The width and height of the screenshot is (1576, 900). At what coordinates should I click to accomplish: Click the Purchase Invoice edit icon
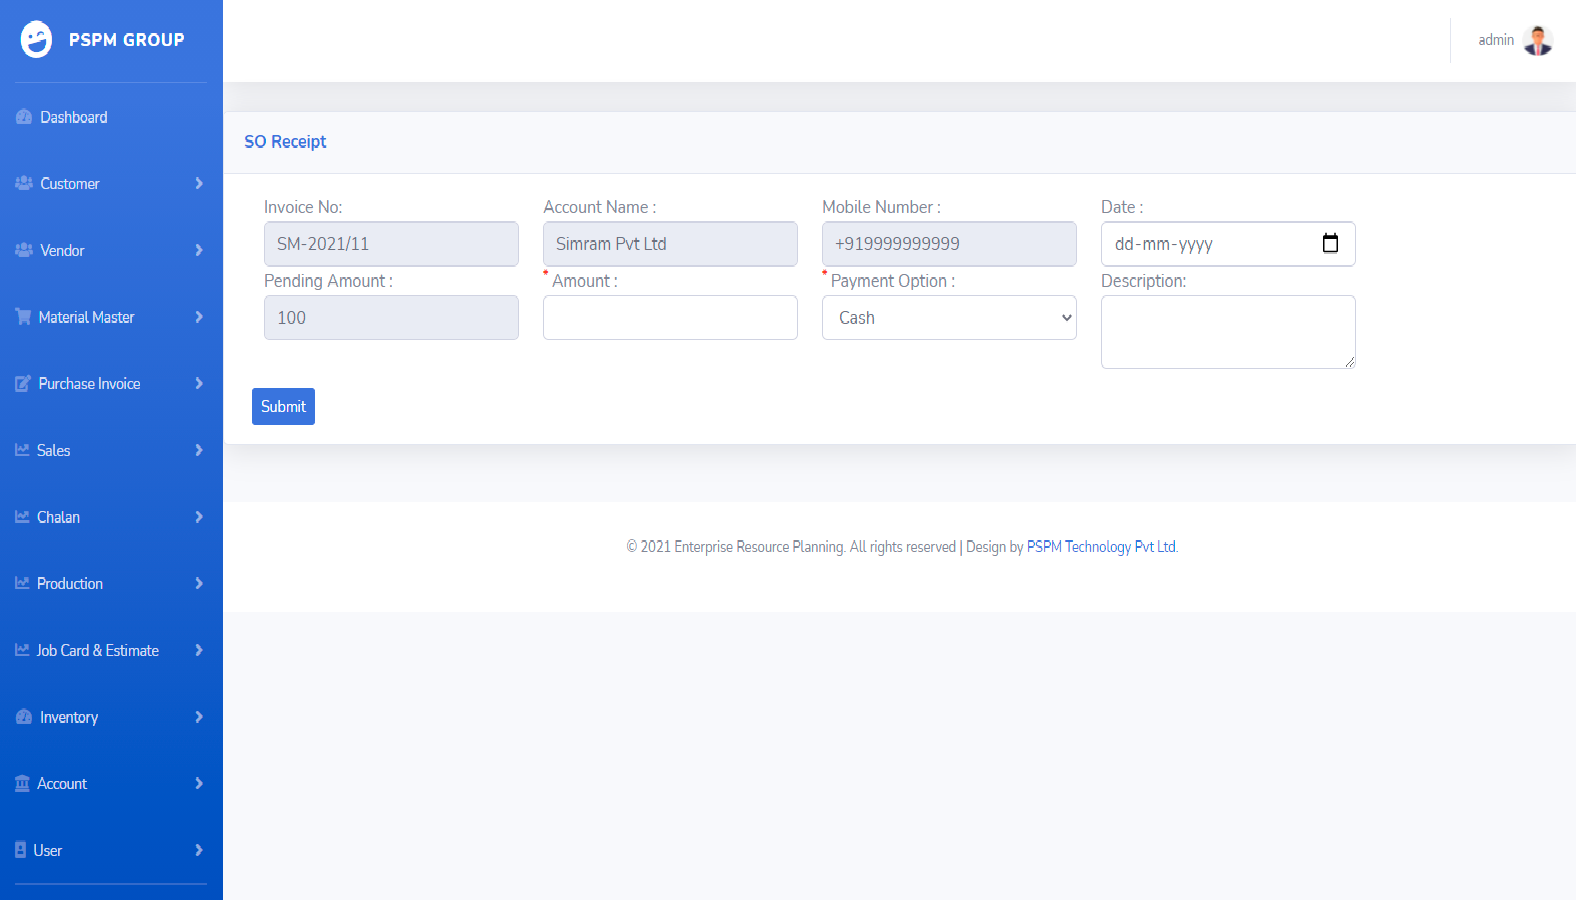pos(23,384)
